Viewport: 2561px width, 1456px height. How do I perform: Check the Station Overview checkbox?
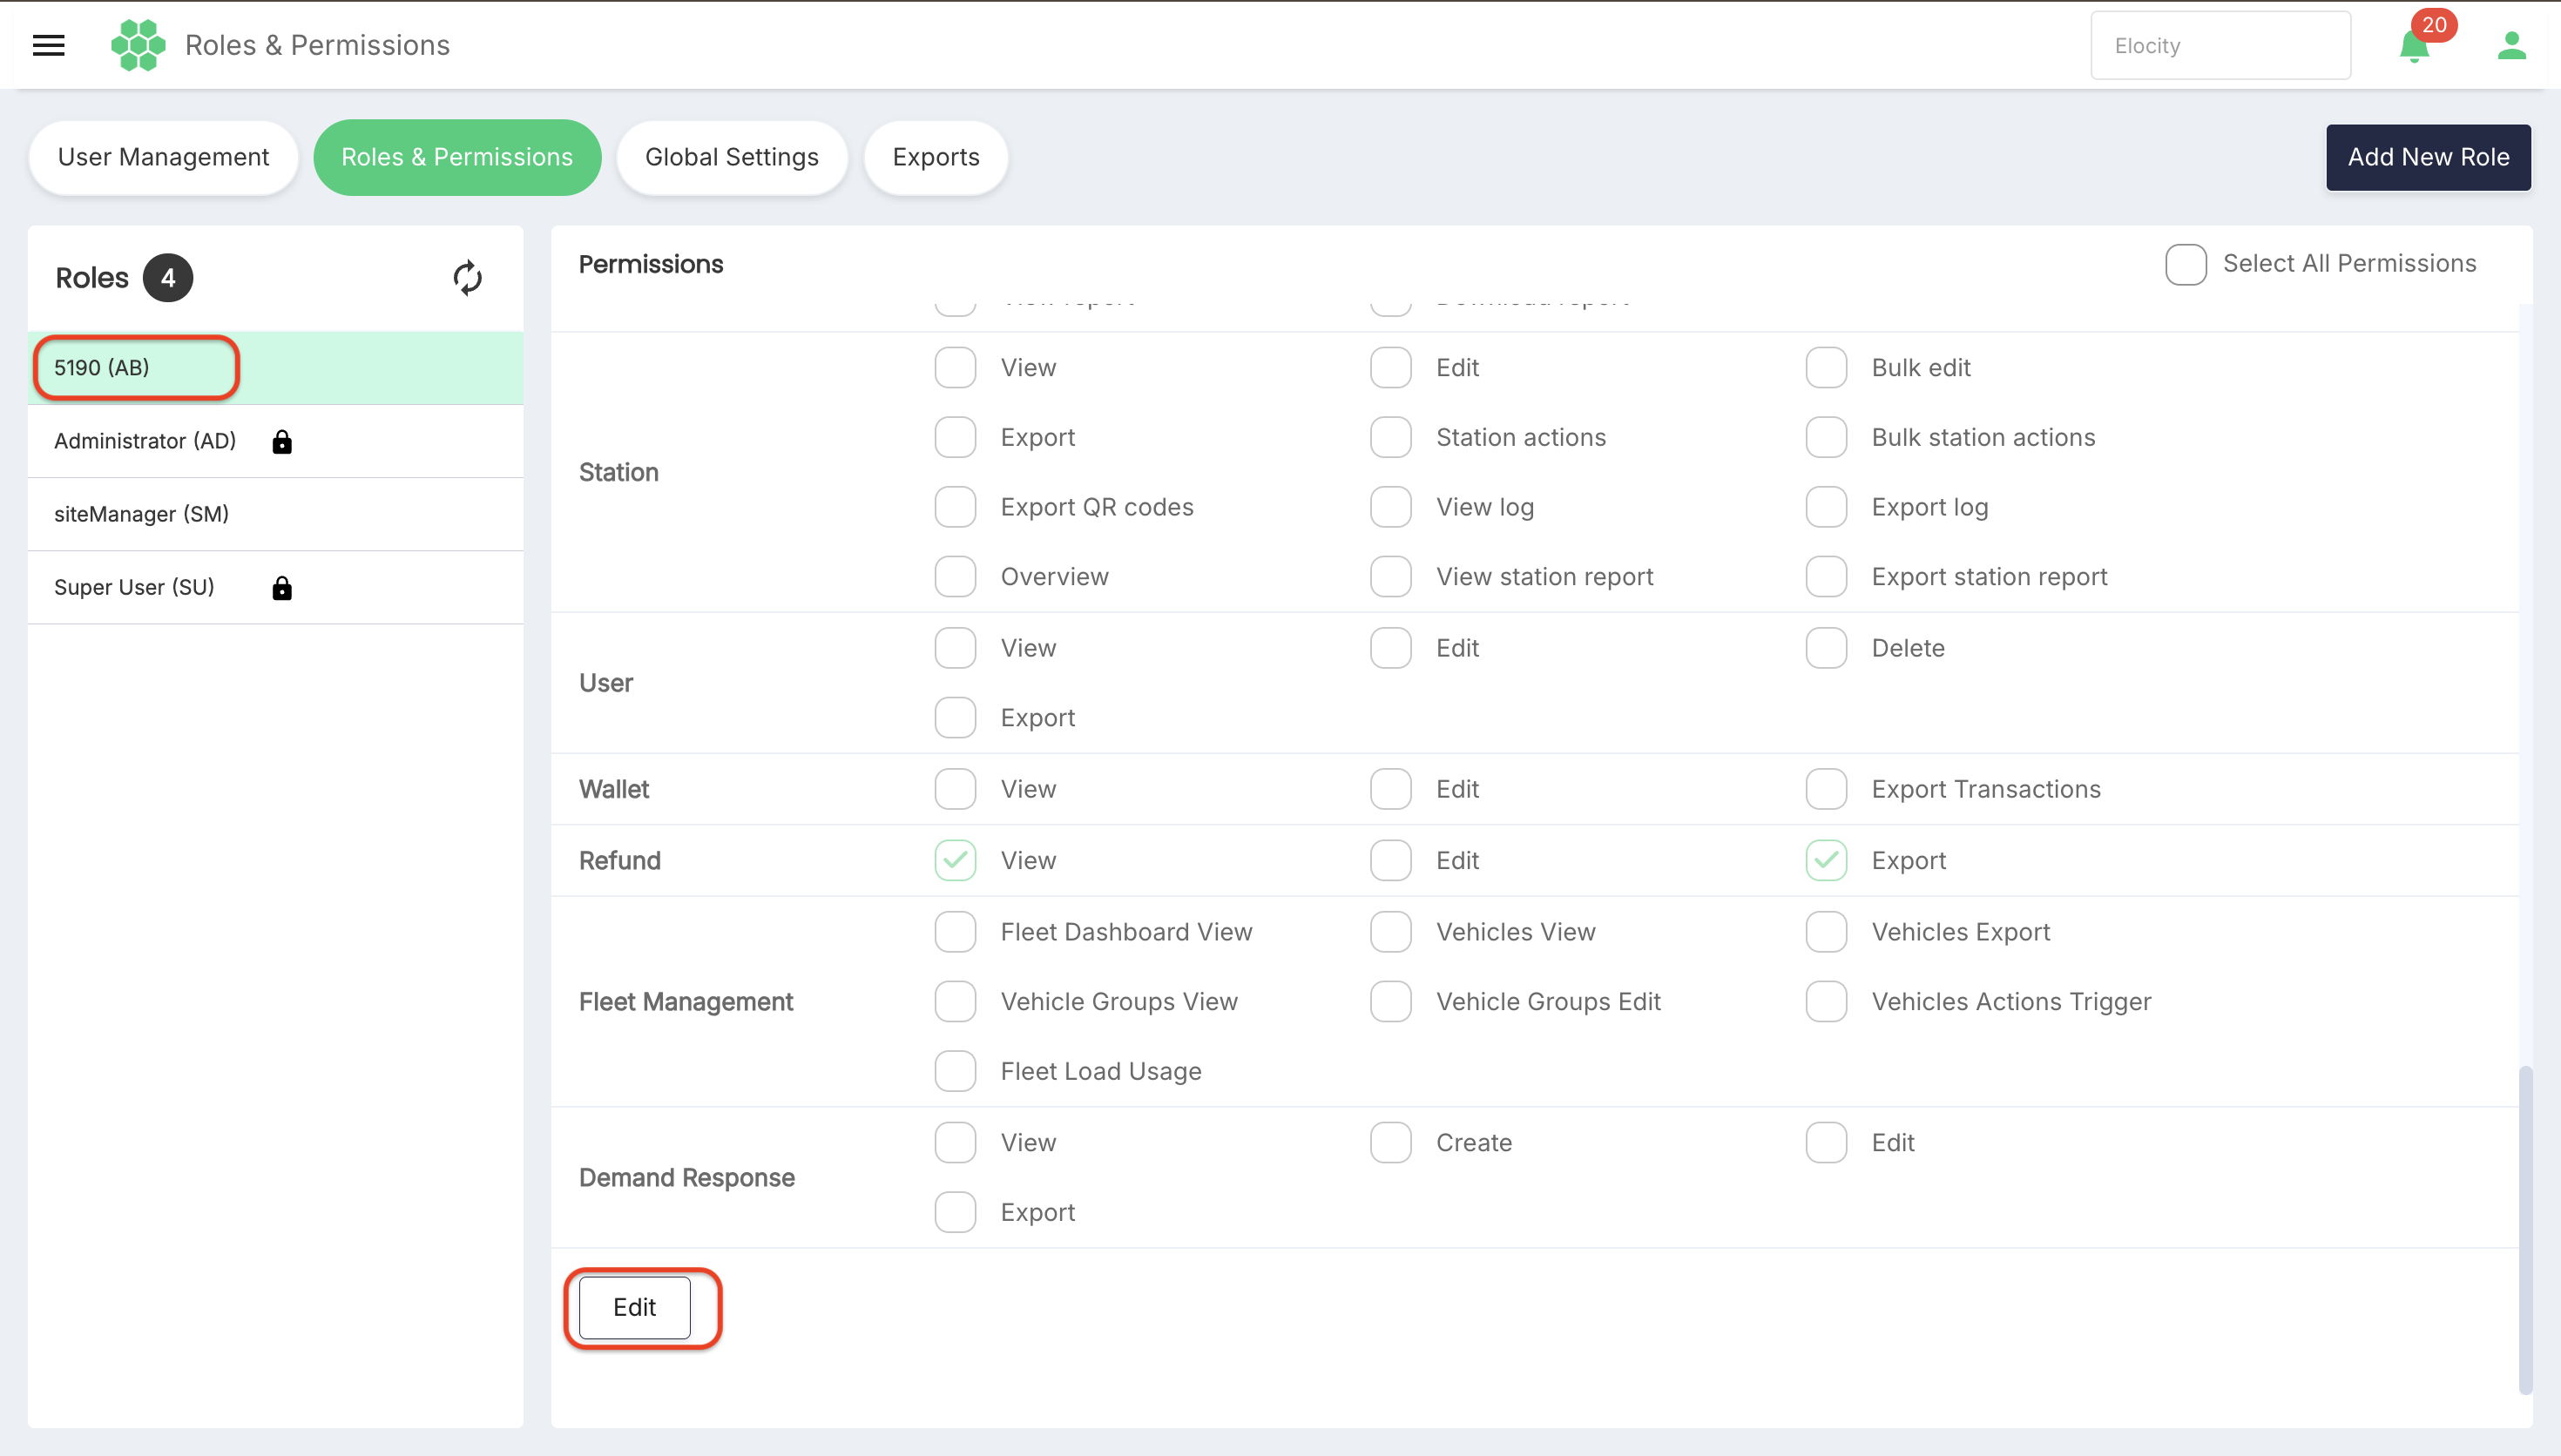pos(955,577)
